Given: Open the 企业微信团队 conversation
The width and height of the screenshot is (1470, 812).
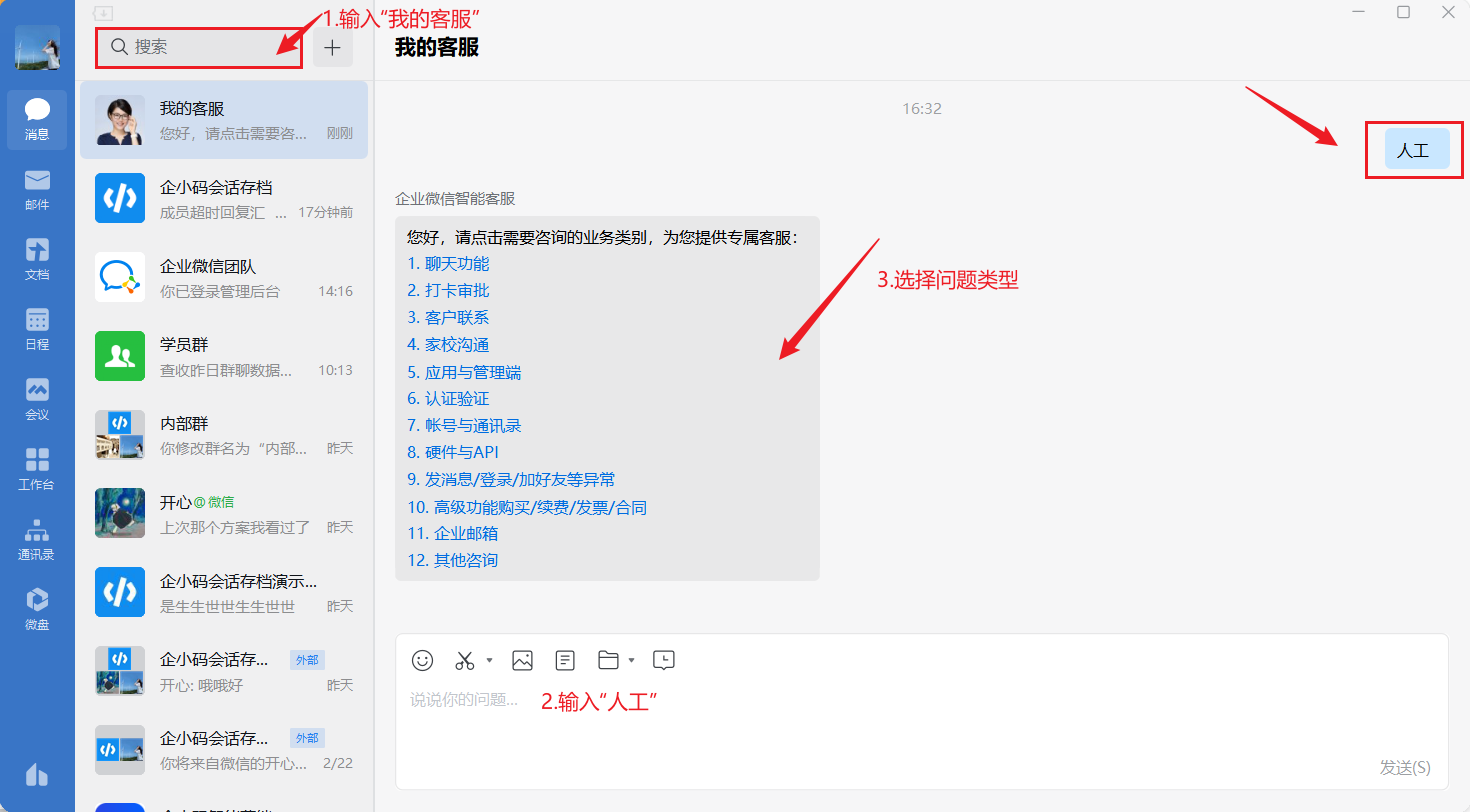Looking at the screenshot, I should 224,278.
